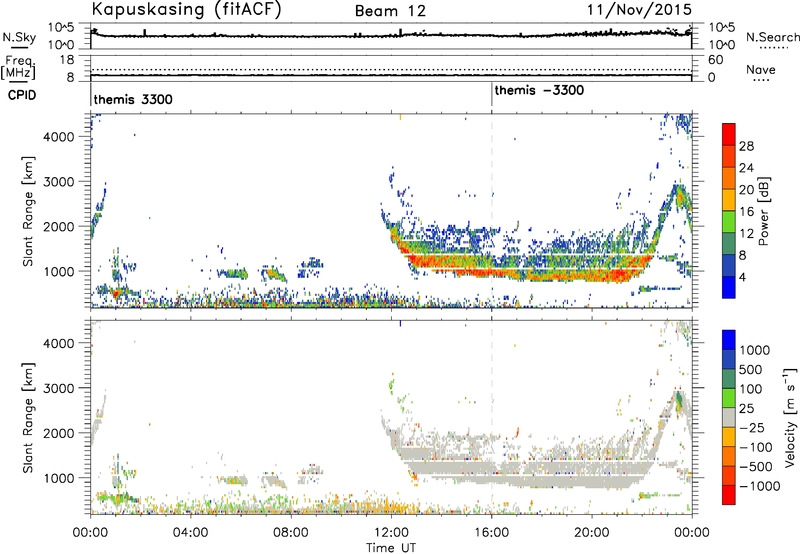The image size is (800, 554).
Task: Click the 04:00 time tick label
Action: (190, 532)
